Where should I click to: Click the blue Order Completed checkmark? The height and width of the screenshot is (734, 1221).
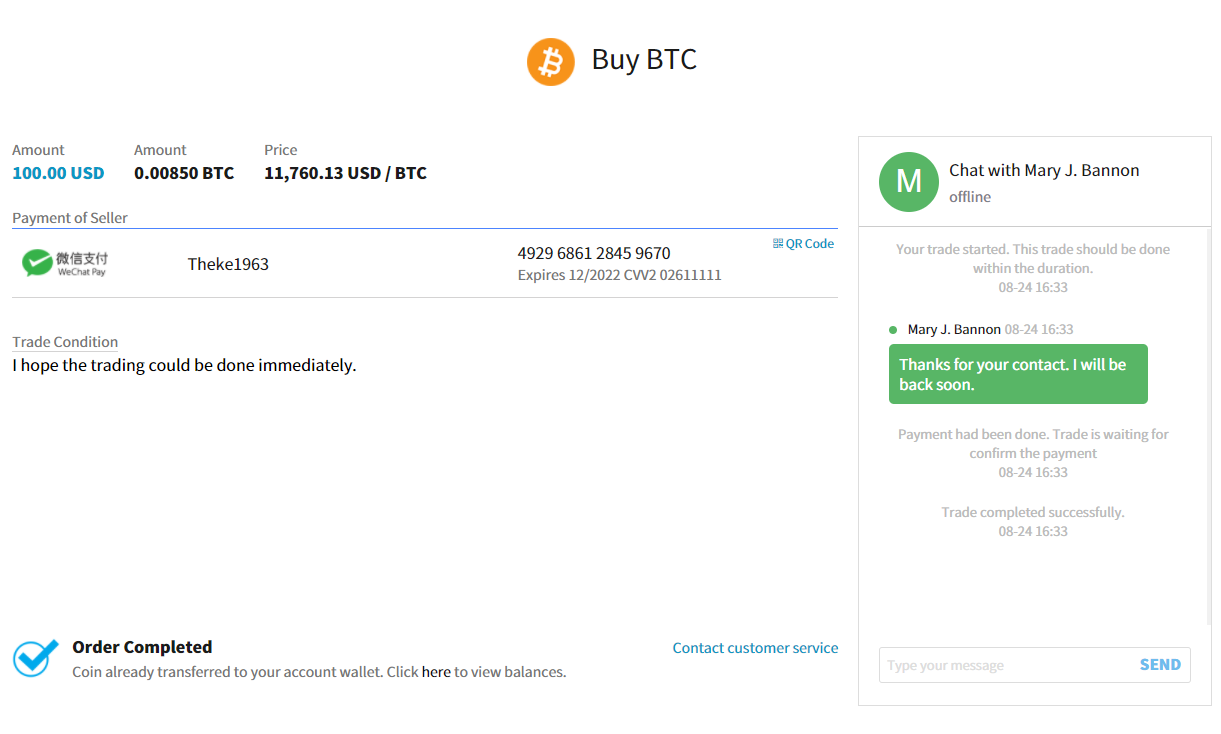33,656
